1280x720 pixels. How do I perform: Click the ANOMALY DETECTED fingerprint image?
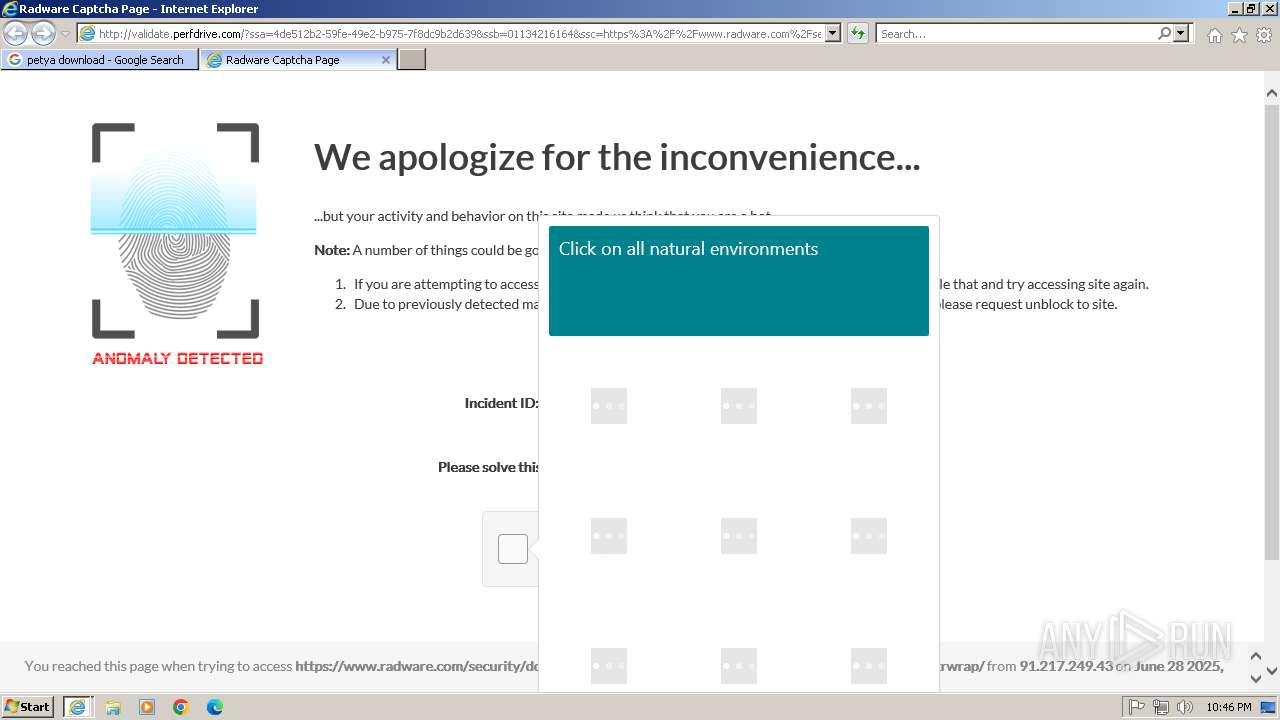coord(176,243)
